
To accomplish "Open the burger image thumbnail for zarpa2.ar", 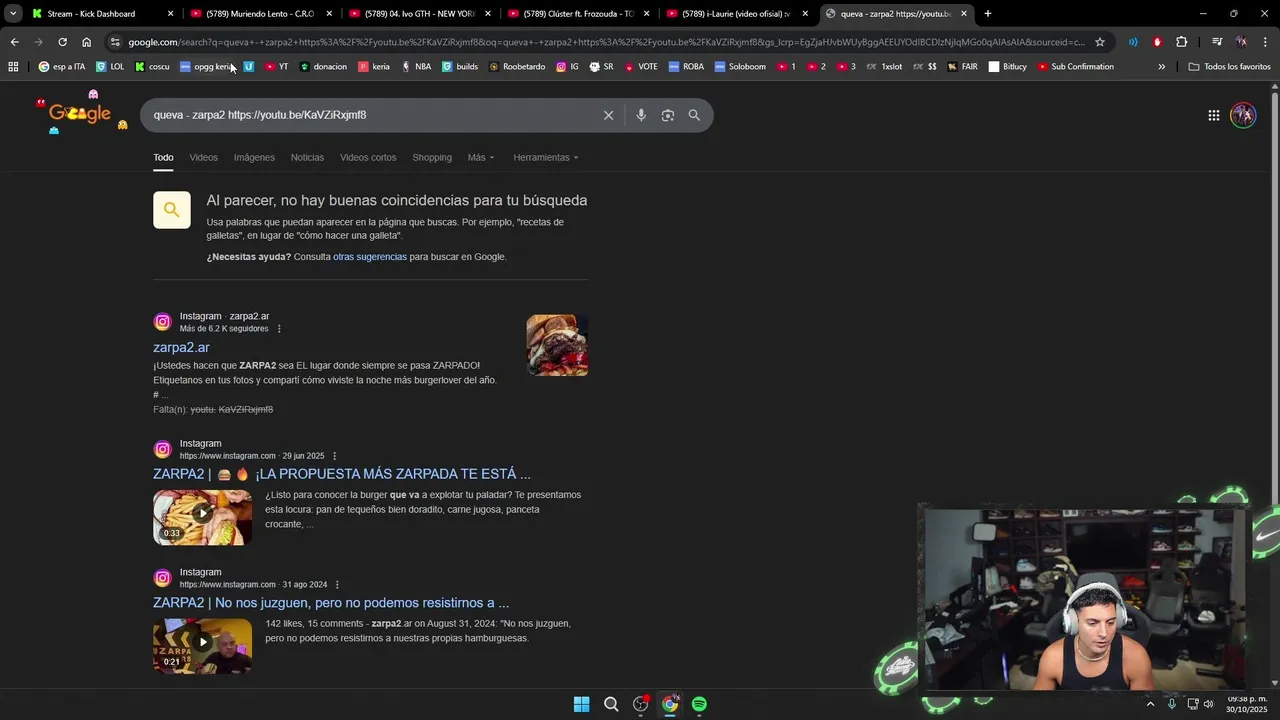I will (557, 345).
